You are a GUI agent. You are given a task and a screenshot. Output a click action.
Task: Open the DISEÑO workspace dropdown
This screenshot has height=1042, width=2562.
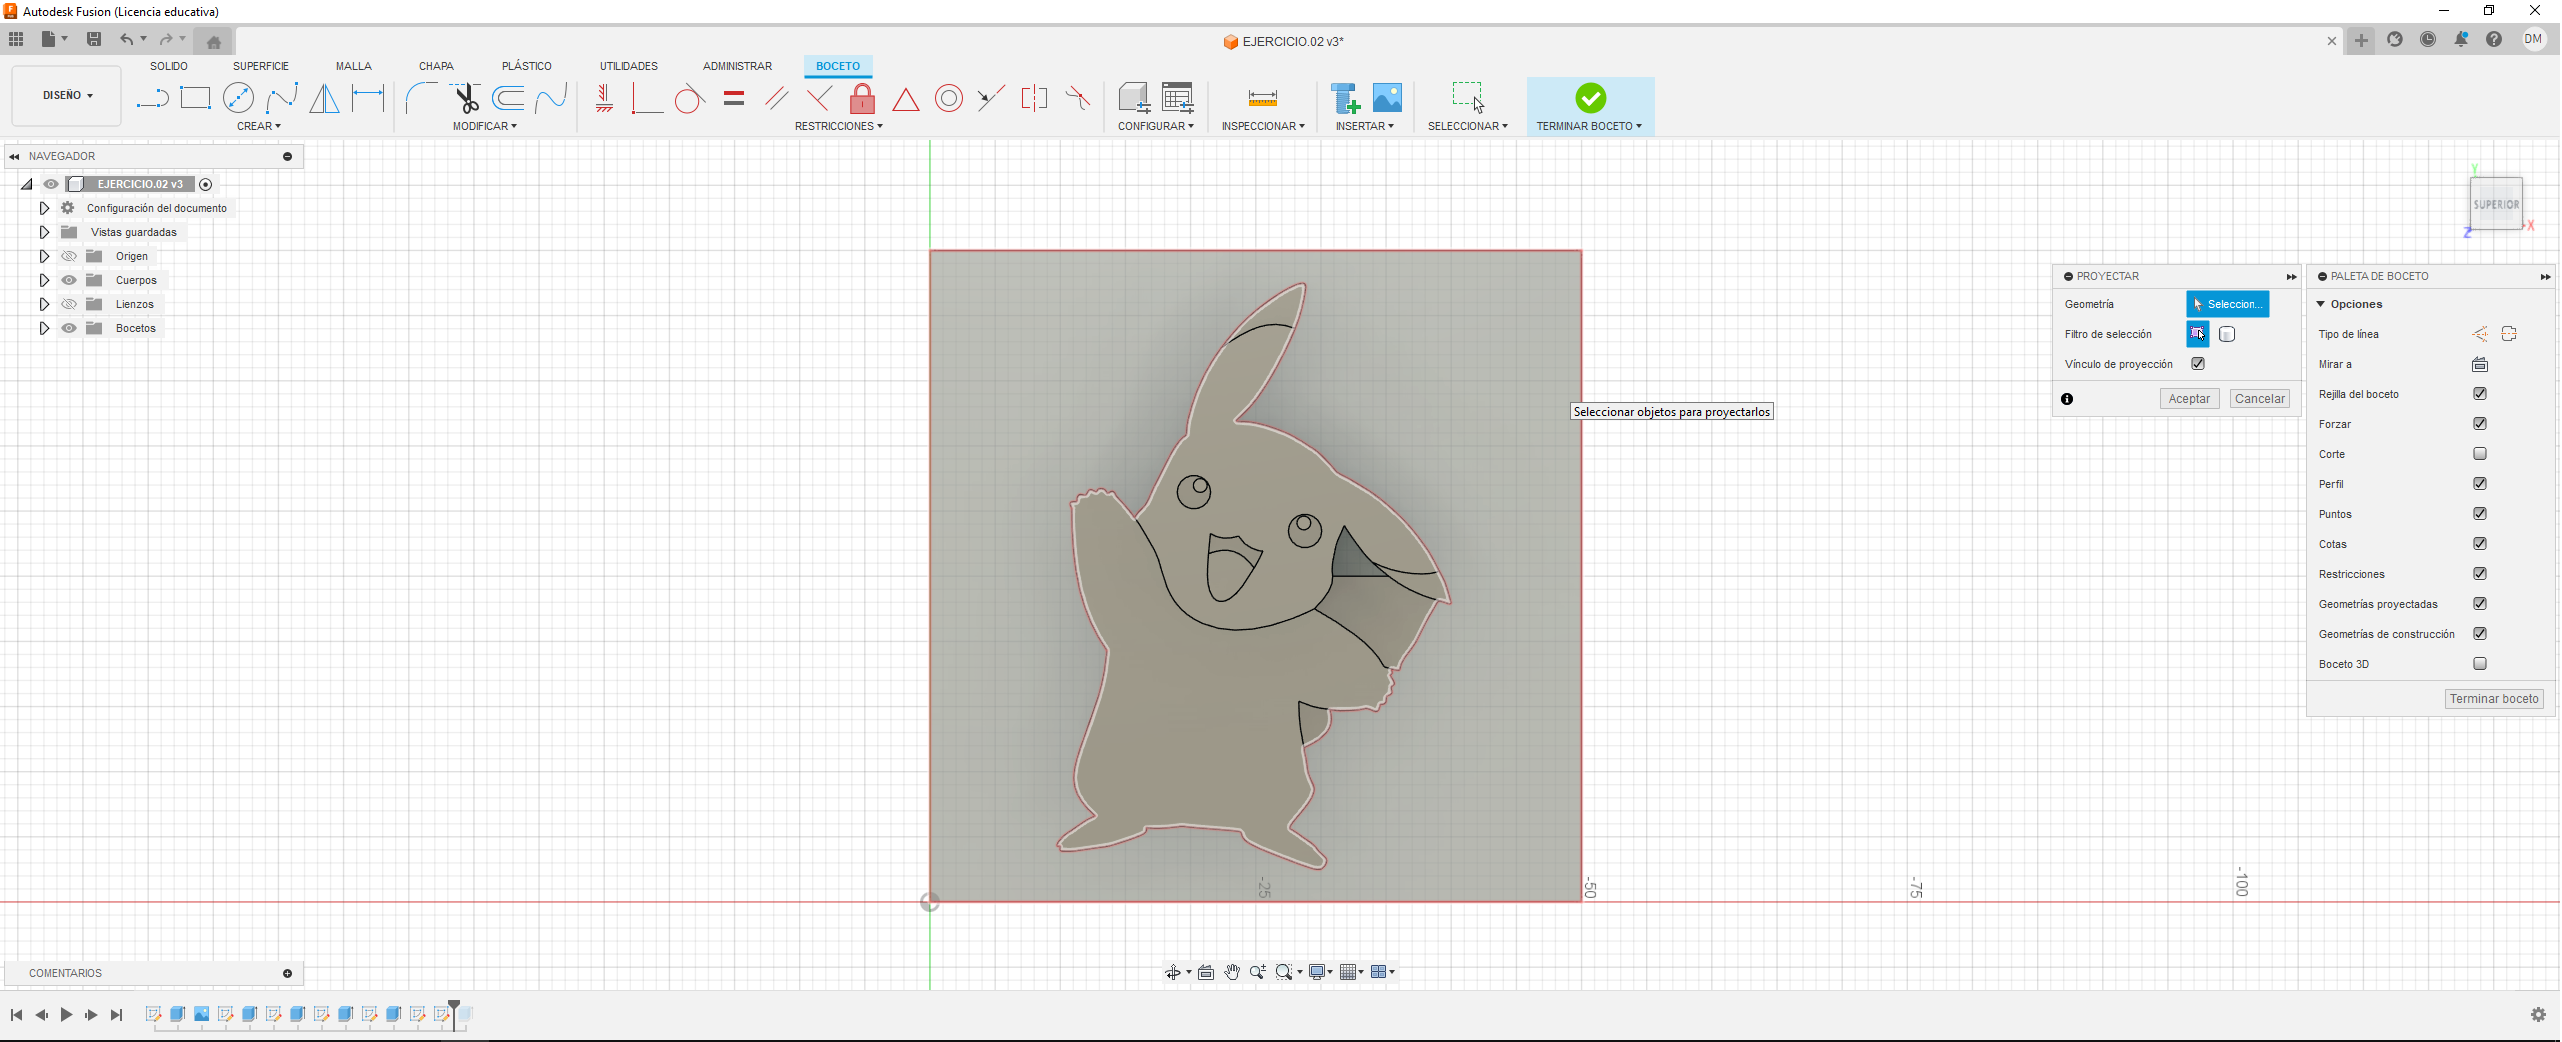67,96
